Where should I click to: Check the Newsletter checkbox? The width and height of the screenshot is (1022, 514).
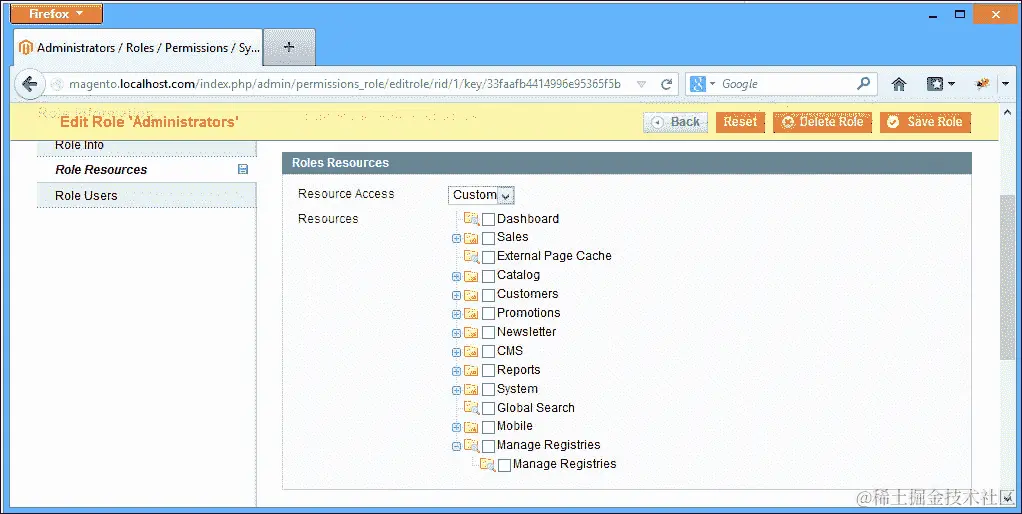(488, 333)
